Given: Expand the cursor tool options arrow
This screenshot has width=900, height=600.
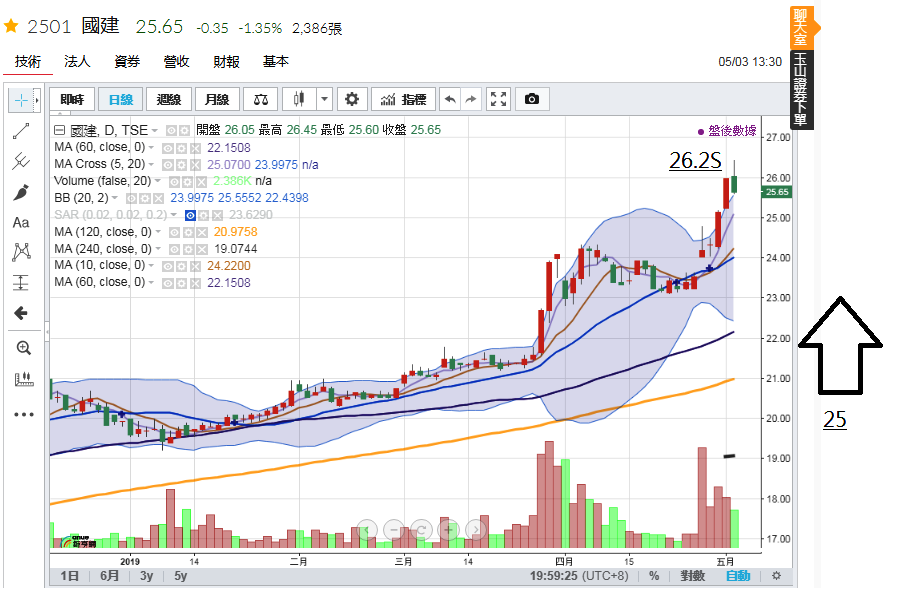Looking at the screenshot, I should (x=37, y=100).
